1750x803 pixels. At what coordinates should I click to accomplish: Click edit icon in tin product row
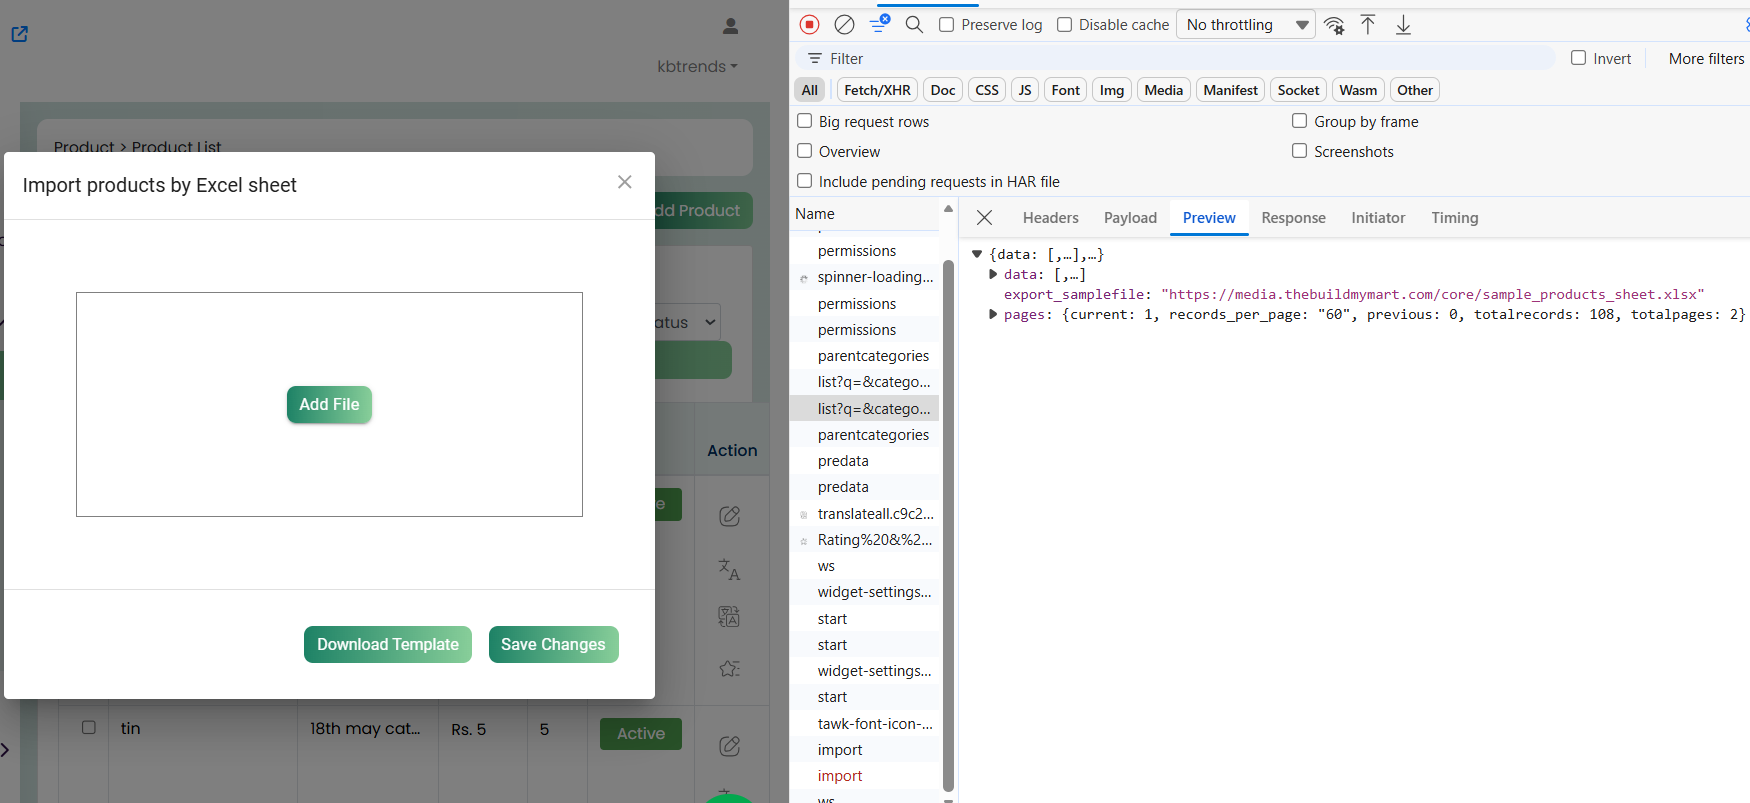pyautogui.click(x=730, y=746)
